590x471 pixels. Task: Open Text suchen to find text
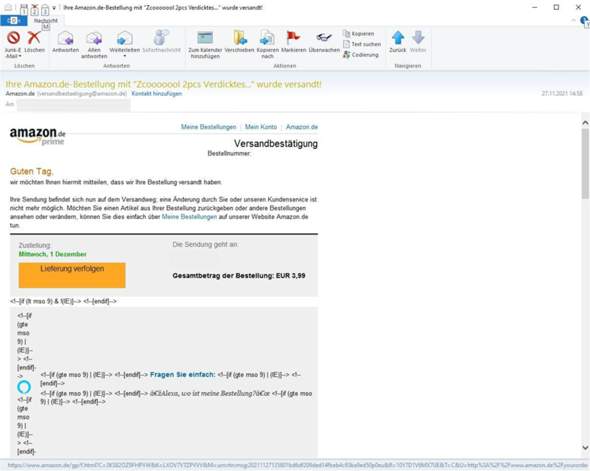coord(362,44)
